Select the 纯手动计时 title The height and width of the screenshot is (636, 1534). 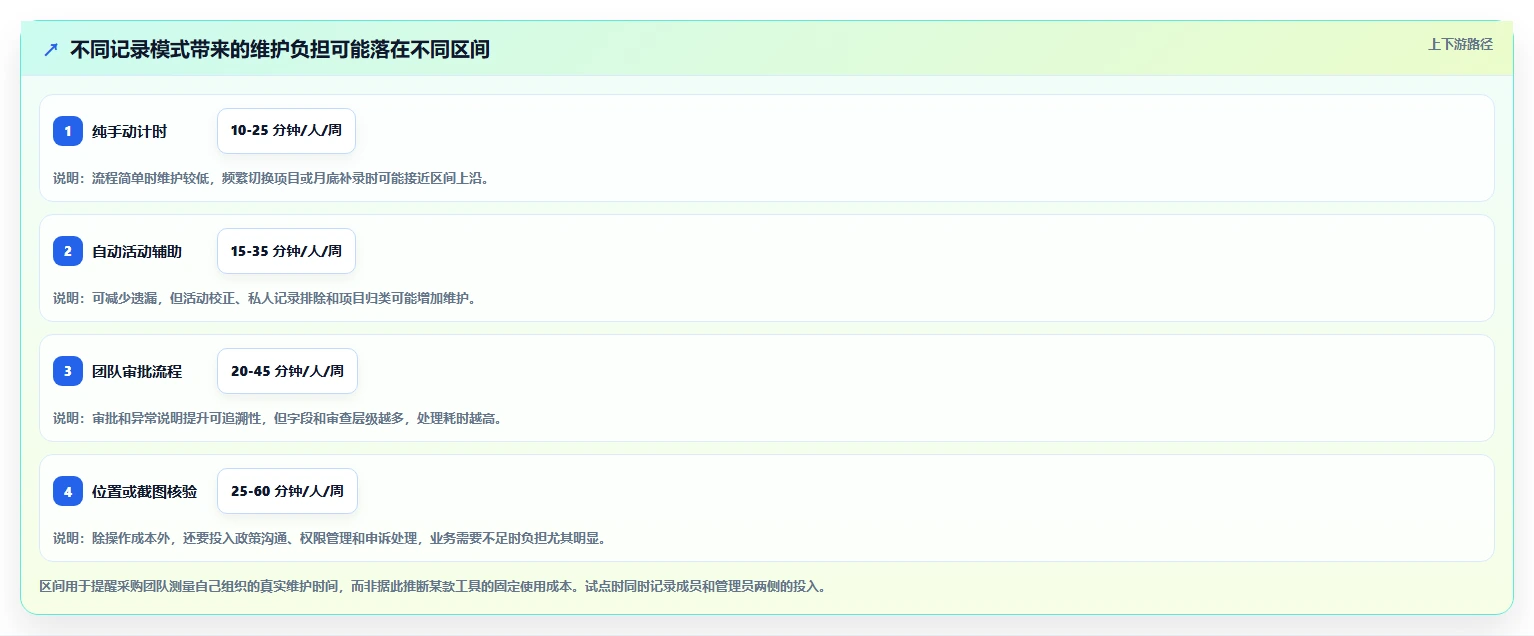coord(130,131)
